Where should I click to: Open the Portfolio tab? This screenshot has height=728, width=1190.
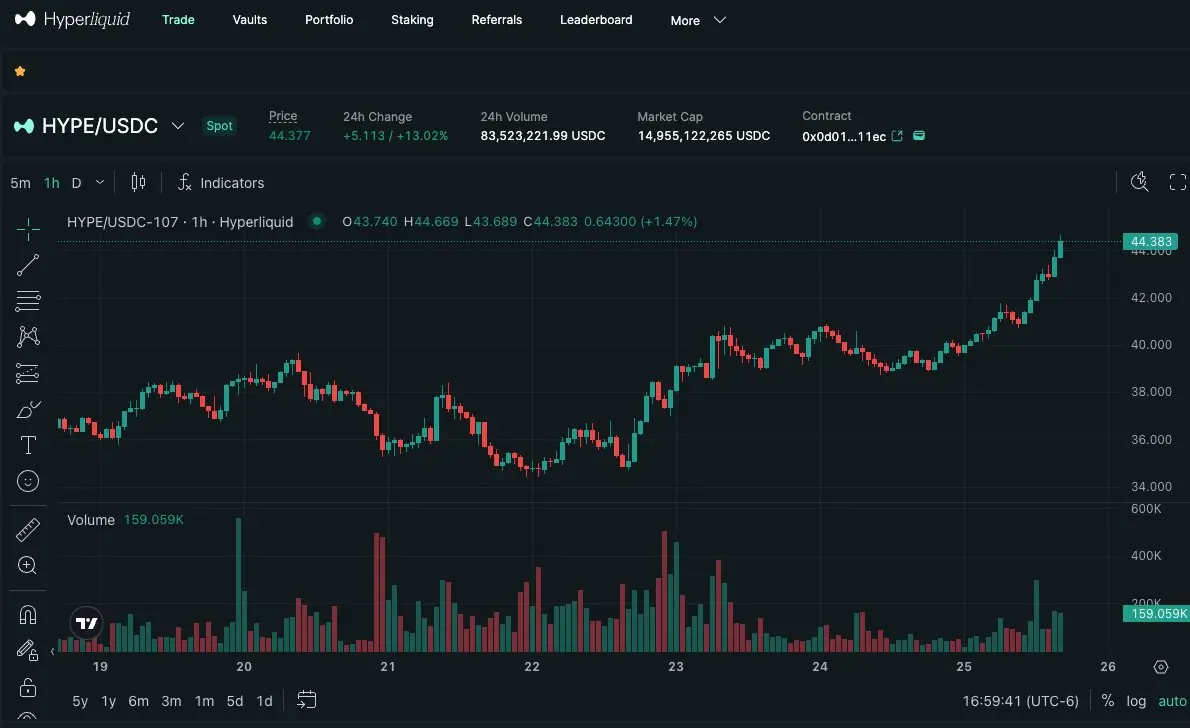pyautogui.click(x=329, y=20)
